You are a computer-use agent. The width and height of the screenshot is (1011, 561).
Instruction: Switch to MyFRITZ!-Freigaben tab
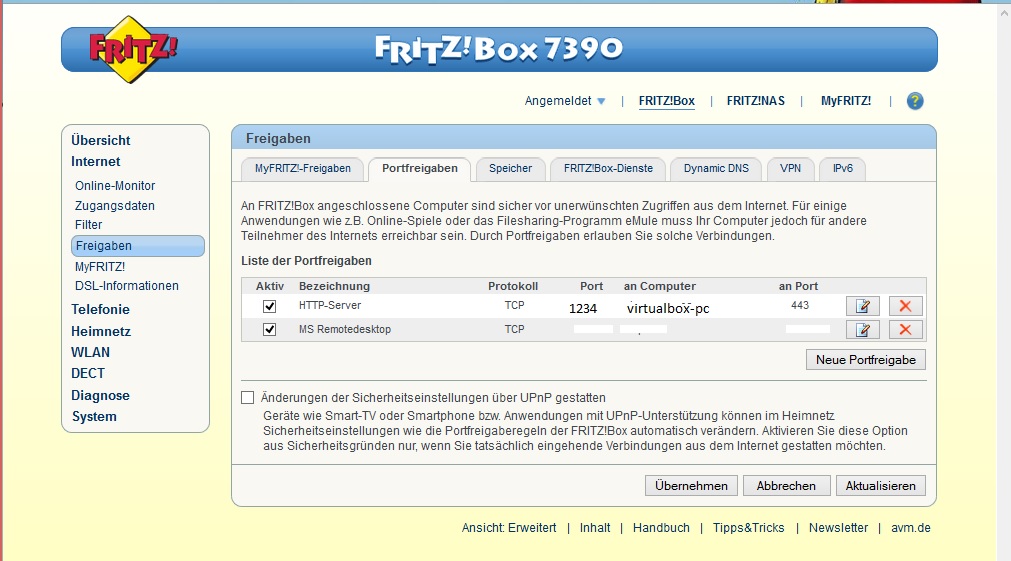pos(302,168)
